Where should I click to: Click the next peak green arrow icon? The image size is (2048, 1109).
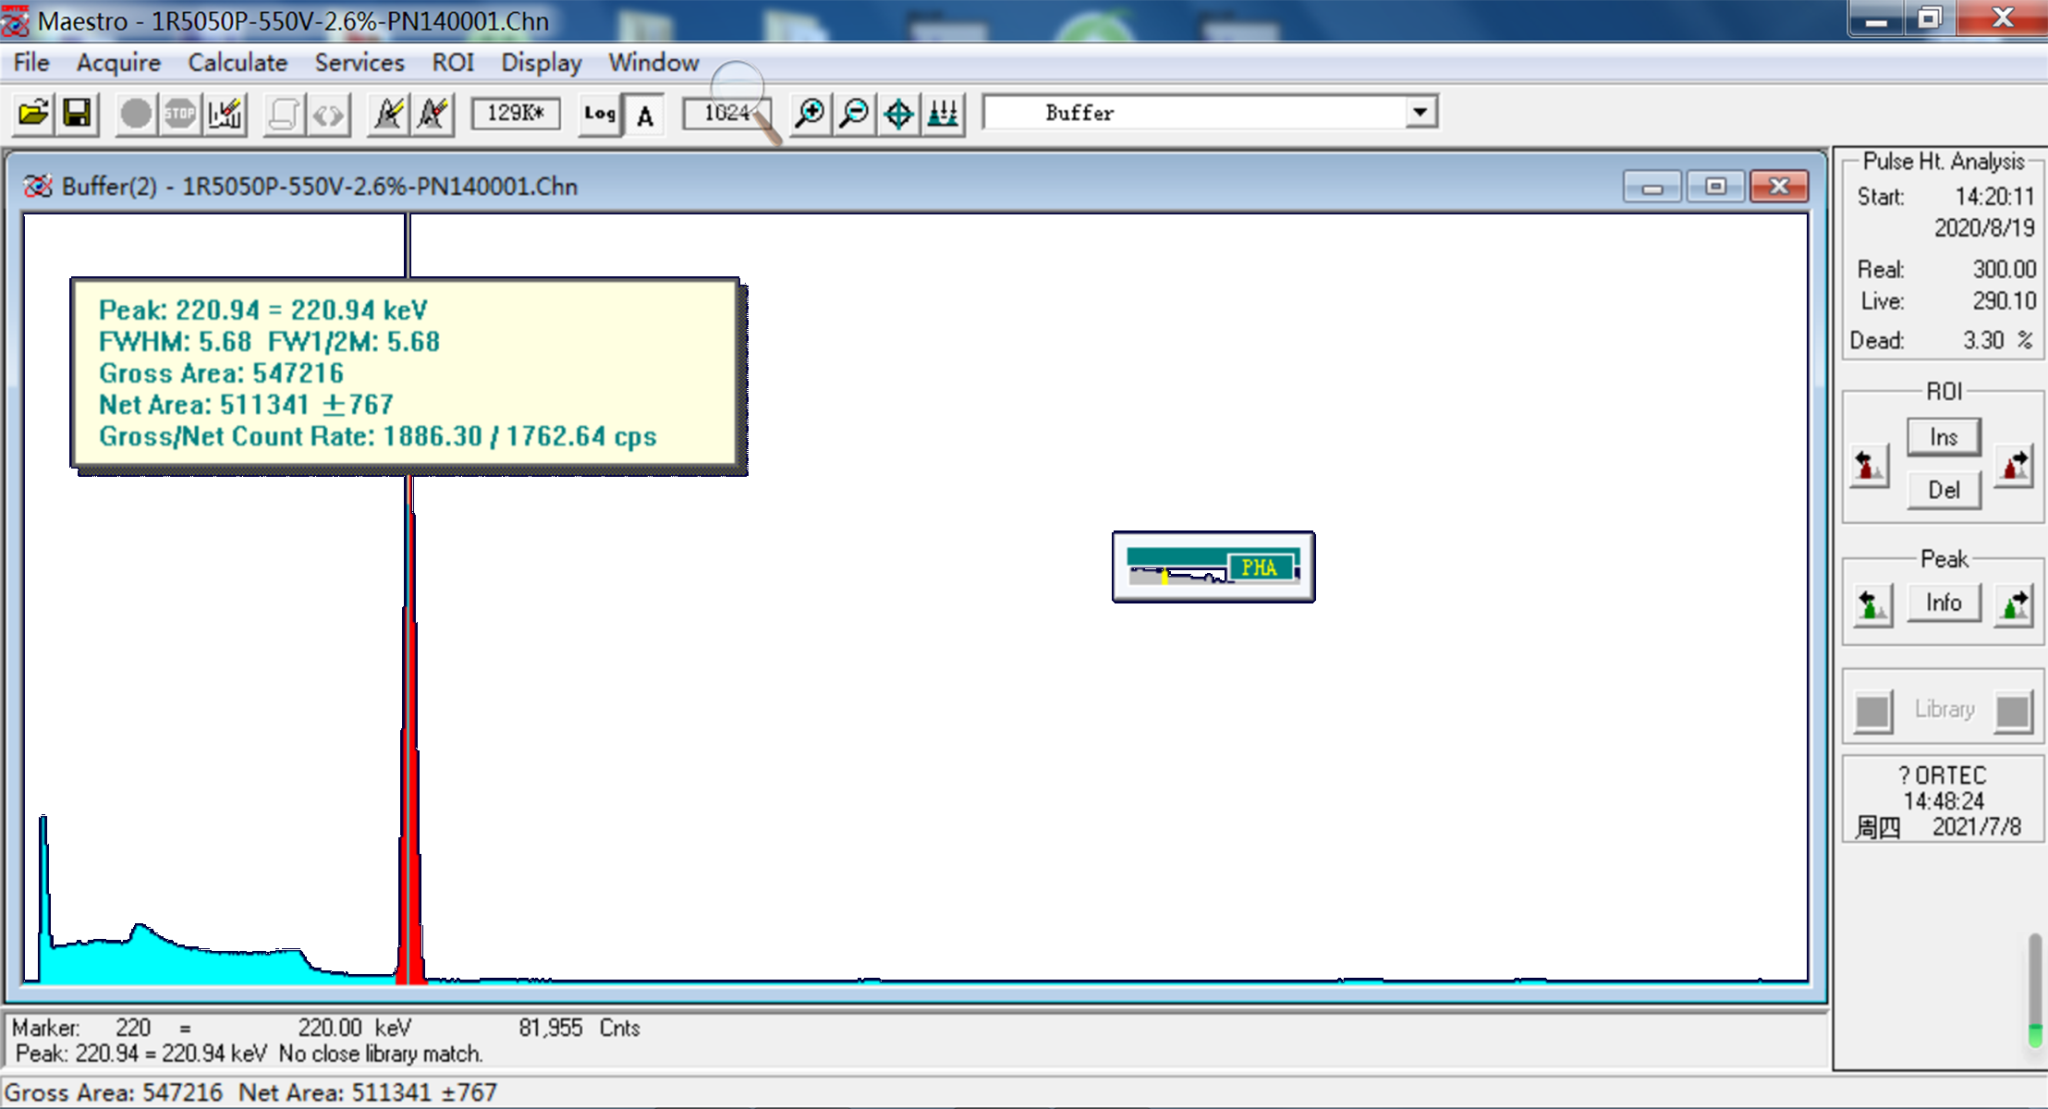tap(2014, 605)
